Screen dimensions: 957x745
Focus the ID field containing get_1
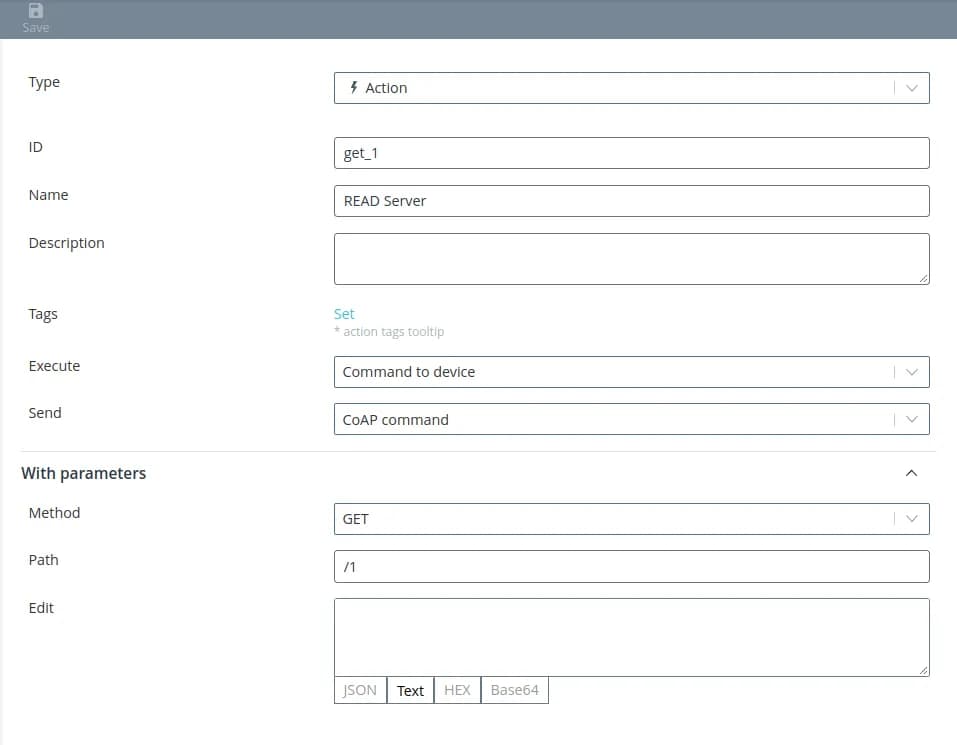point(631,153)
